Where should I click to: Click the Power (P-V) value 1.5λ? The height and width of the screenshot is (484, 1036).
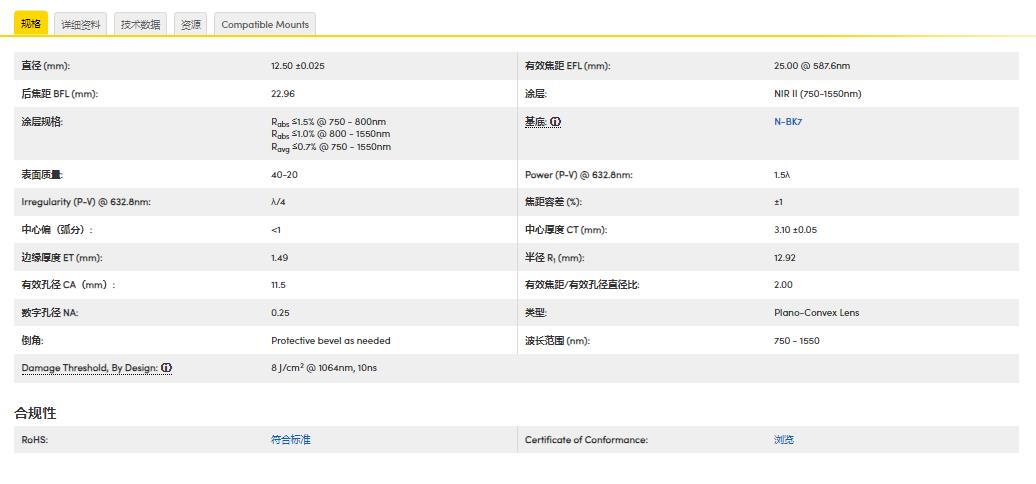pyautogui.click(x=781, y=175)
